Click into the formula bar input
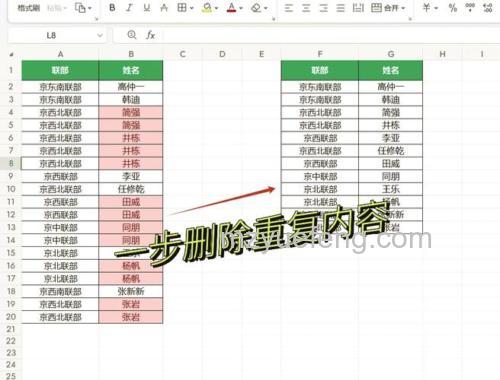Screen dimensions: 500x380 click(x=328, y=35)
